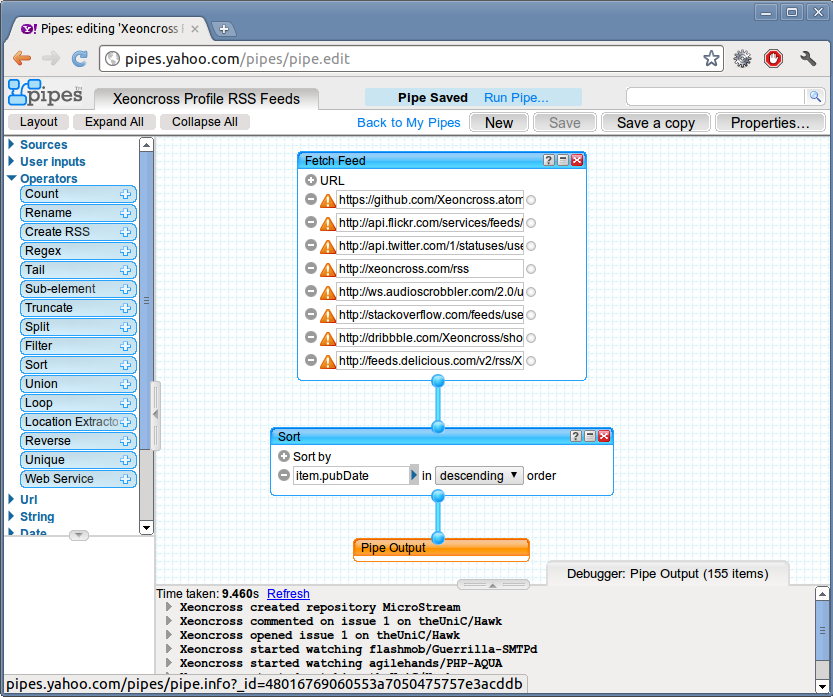Open the browser wrench menu
The image size is (833, 697).
[x=808, y=58]
